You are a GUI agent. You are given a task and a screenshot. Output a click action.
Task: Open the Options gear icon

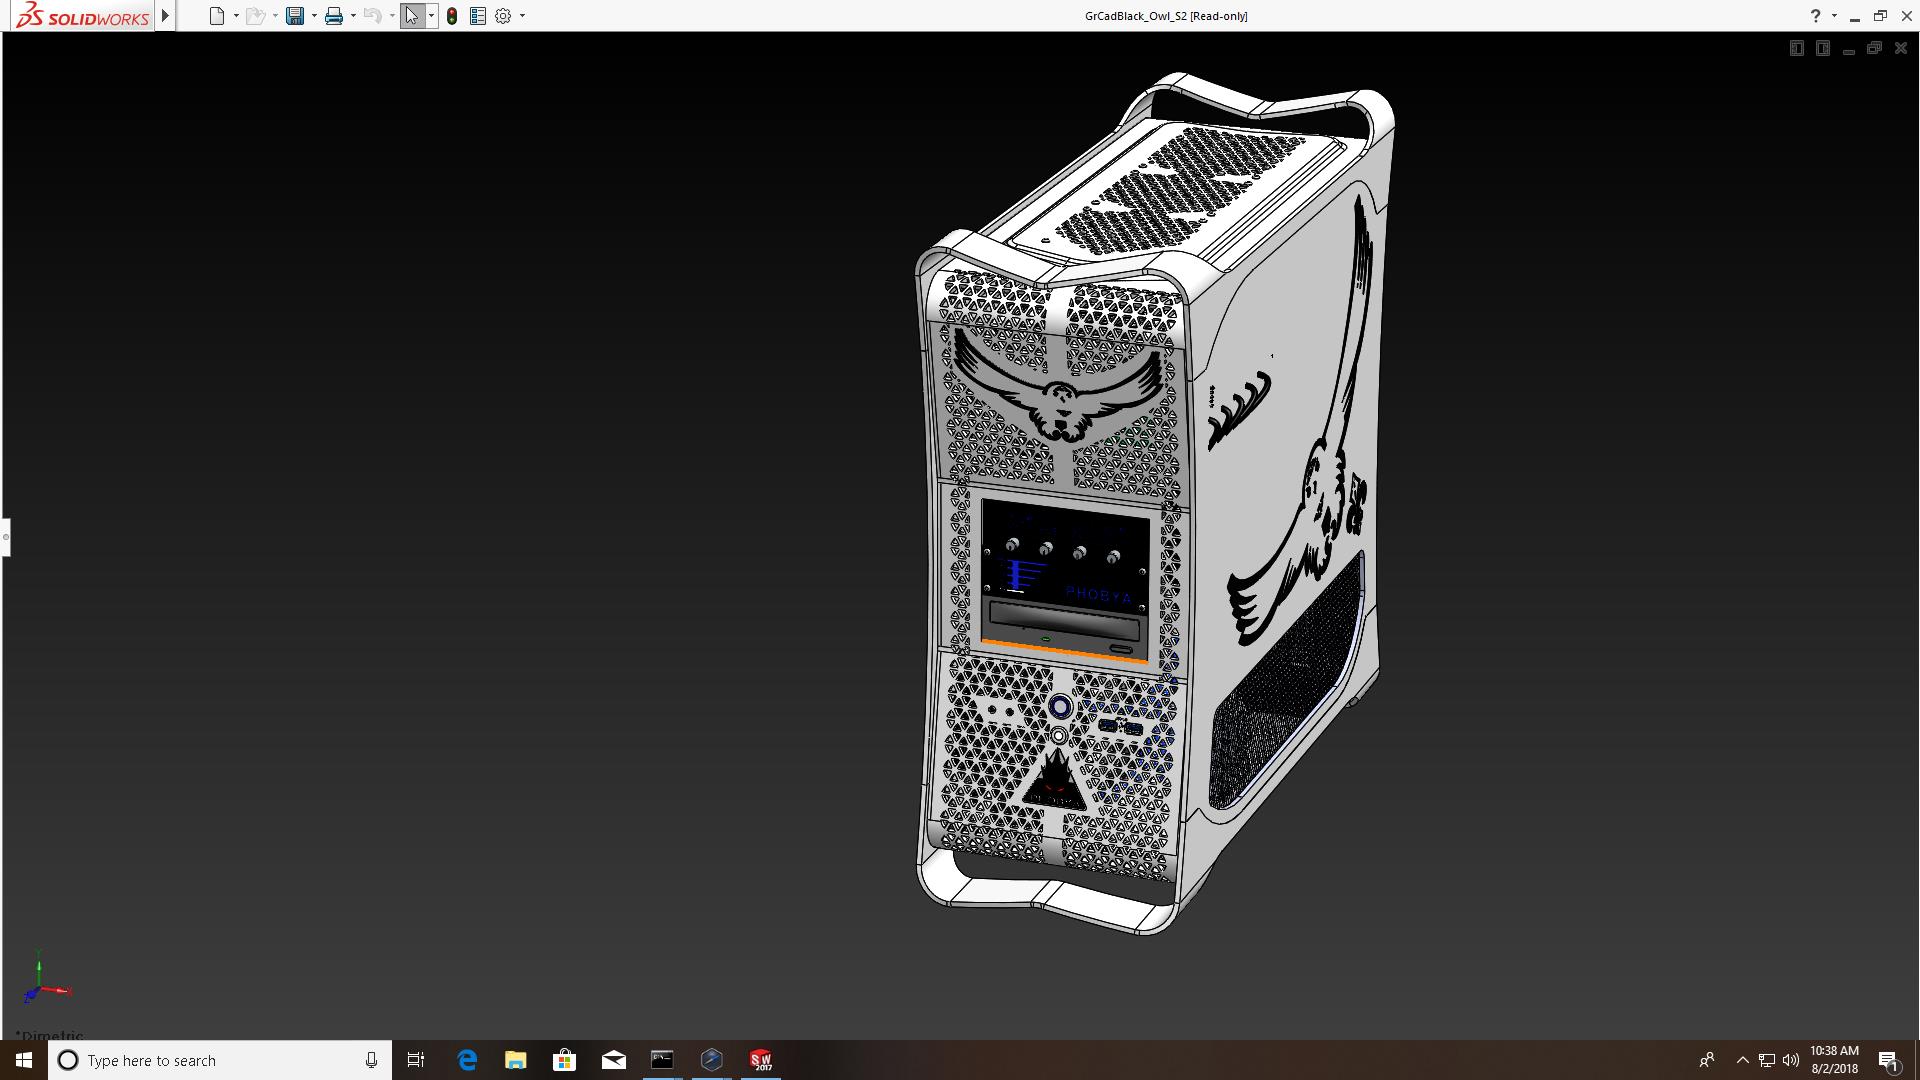tap(503, 16)
